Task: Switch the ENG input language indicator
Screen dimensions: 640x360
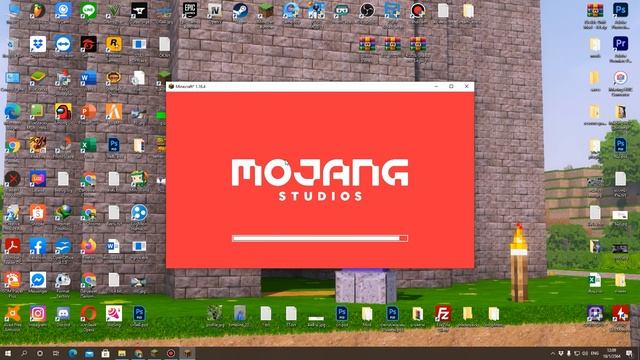Action: (595, 353)
